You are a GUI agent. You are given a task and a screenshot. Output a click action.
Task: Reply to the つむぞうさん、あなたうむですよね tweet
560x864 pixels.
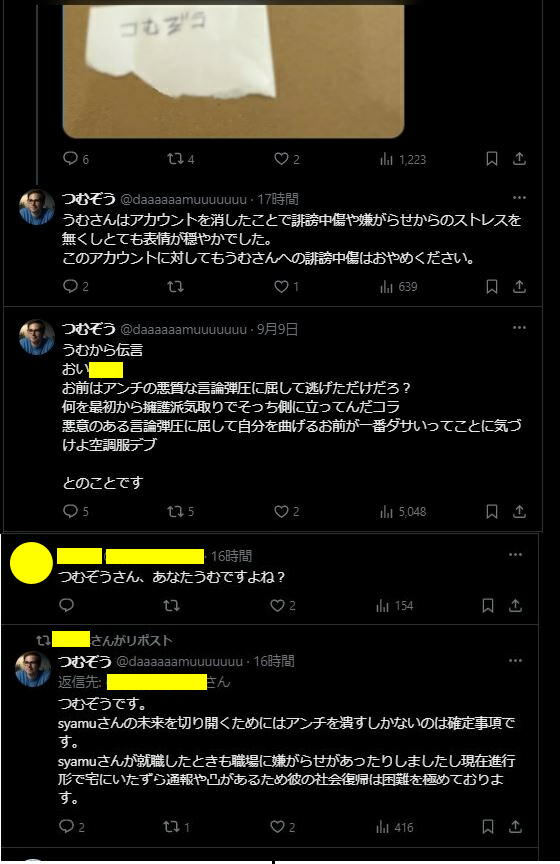pos(66,606)
